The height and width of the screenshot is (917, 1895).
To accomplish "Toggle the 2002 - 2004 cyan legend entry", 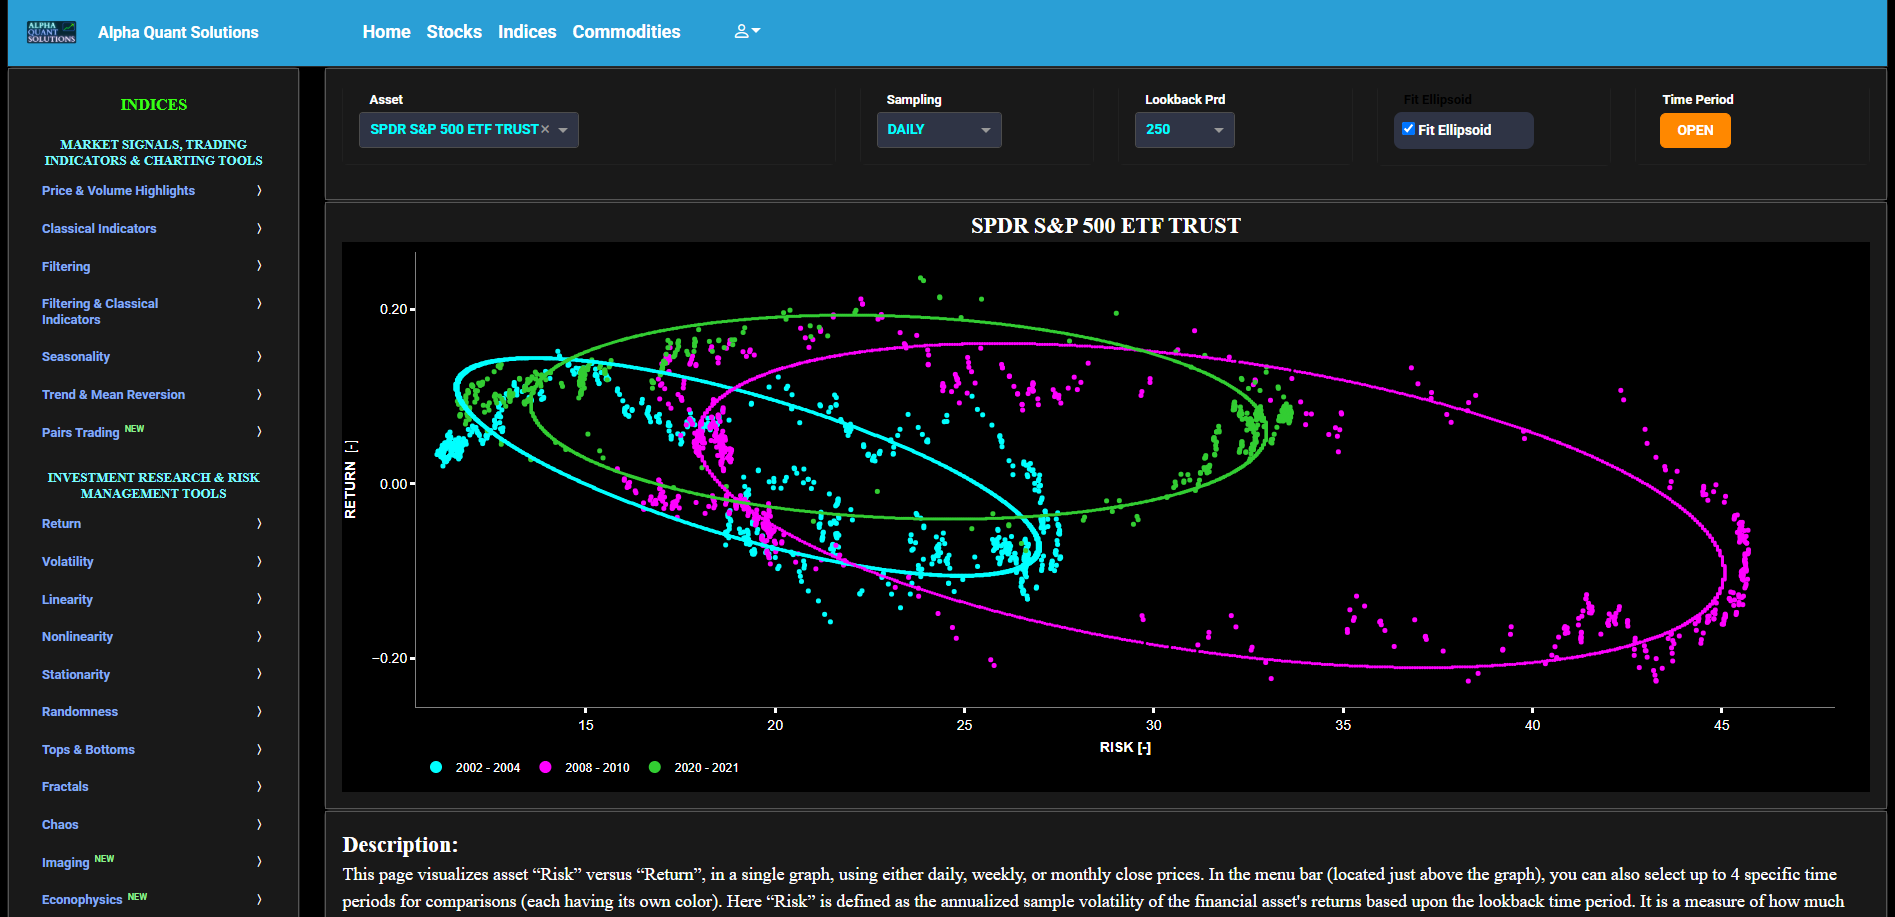I will pyautogui.click(x=475, y=768).
